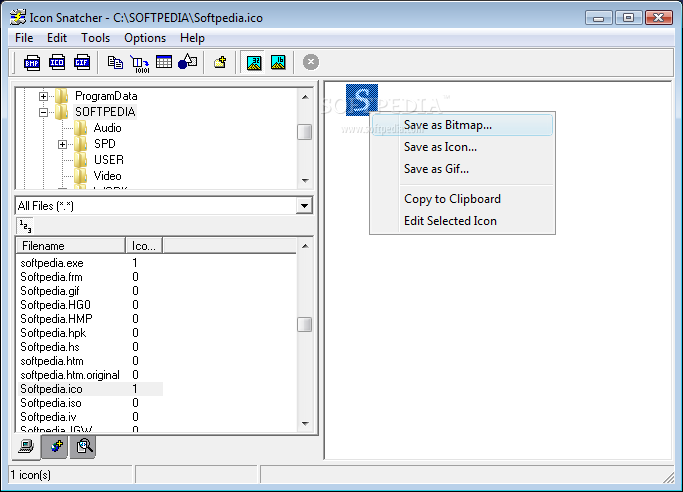Choose Edit Selected Icon from context menu
This screenshot has width=683, height=492.
point(462,221)
